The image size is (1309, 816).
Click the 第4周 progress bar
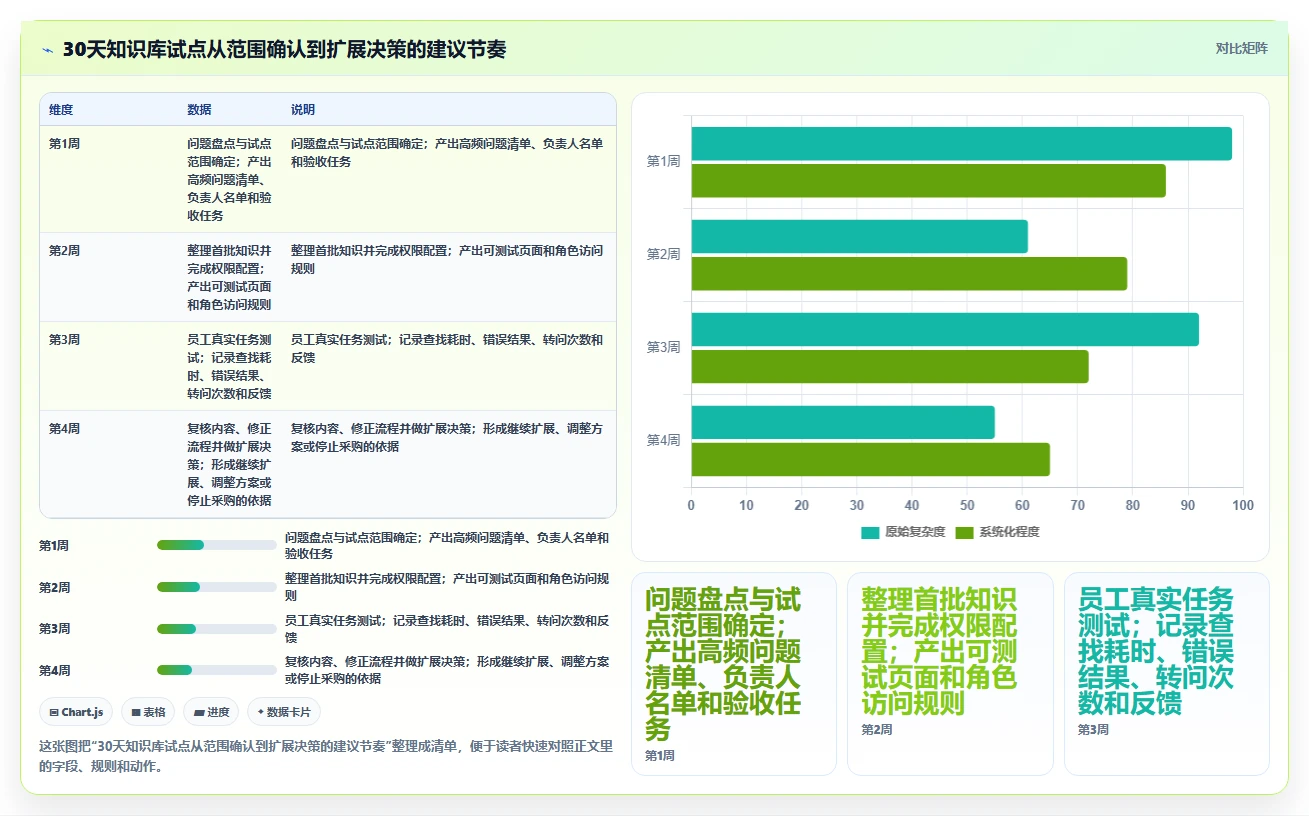(217, 670)
